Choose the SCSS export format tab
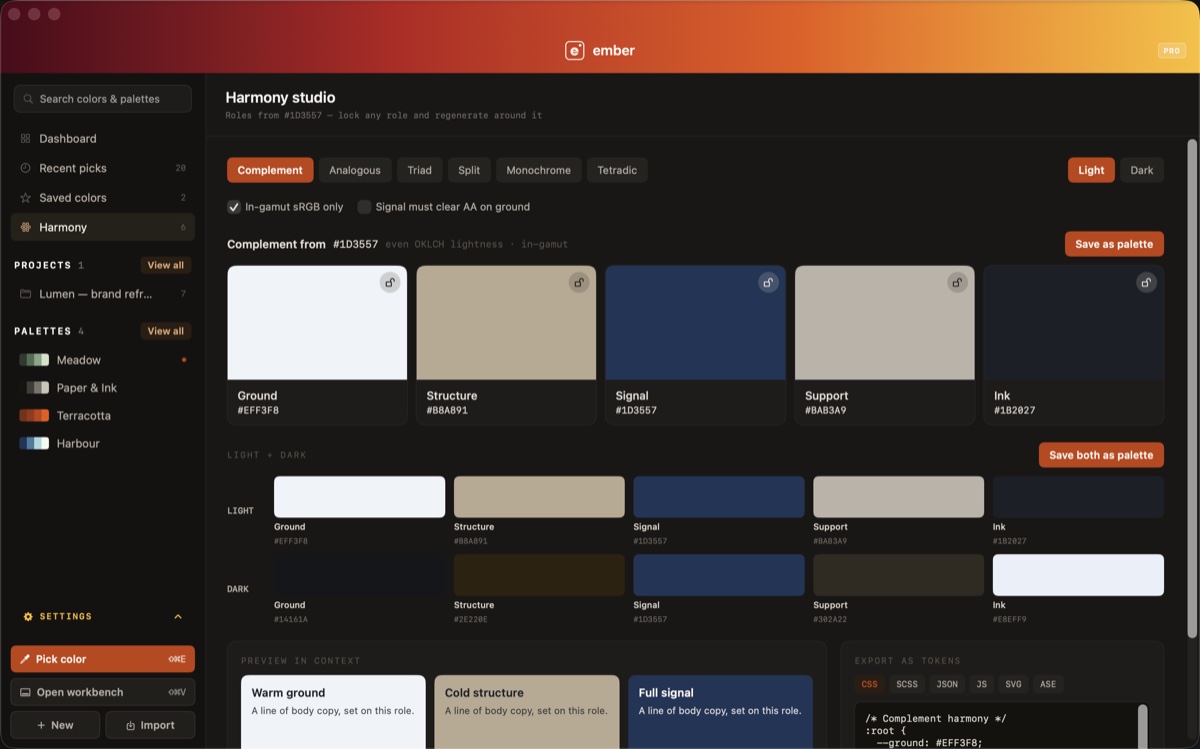The image size is (1200, 749). (x=907, y=684)
